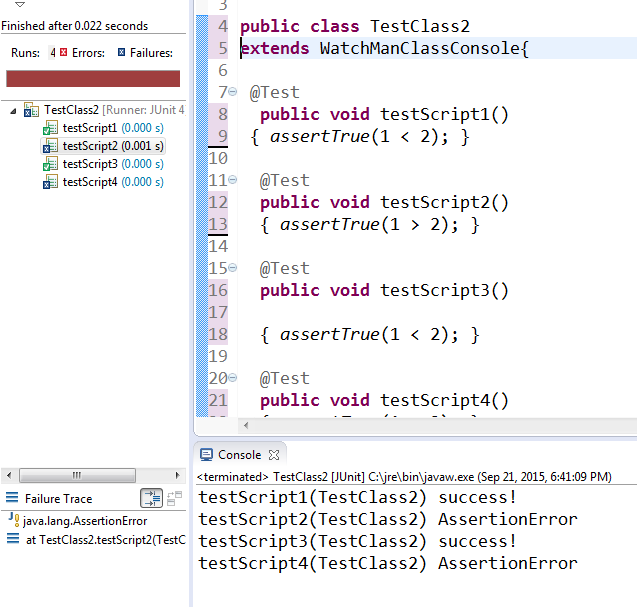Click line number 12 in the gutter
Viewport: 637px width, 607px height.
pos(218,202)
